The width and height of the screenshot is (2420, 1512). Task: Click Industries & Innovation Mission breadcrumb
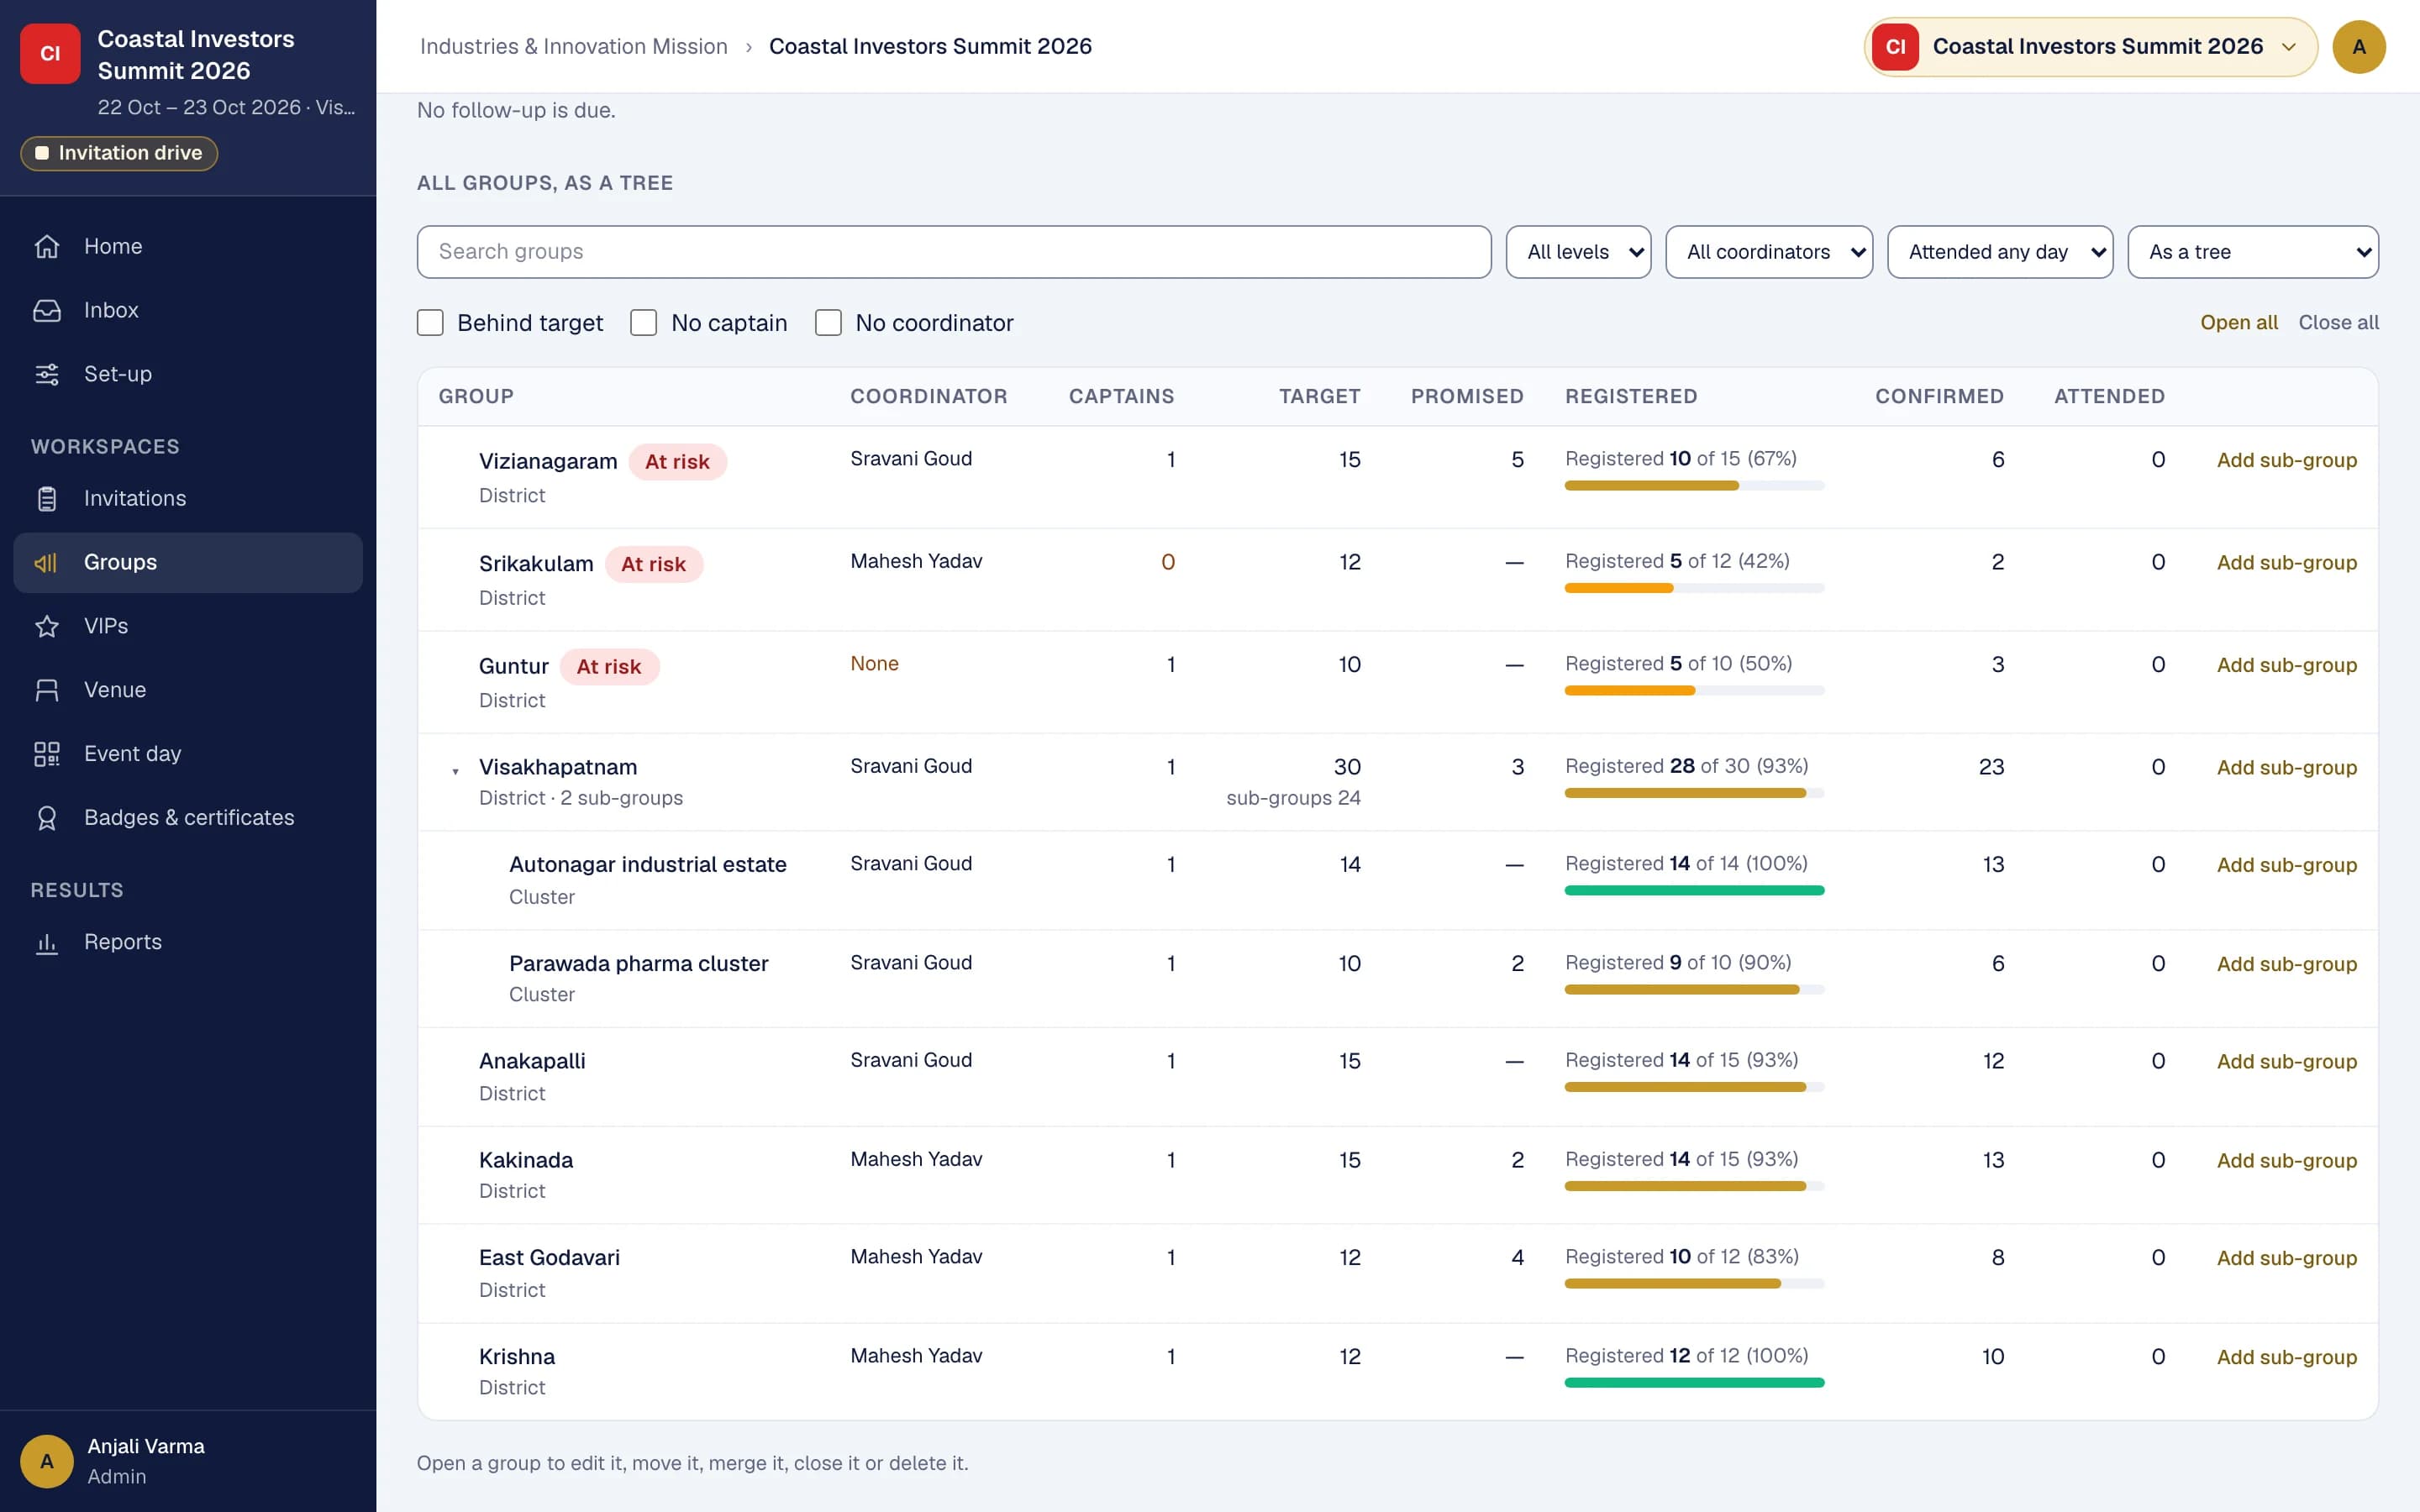point(573,46)
